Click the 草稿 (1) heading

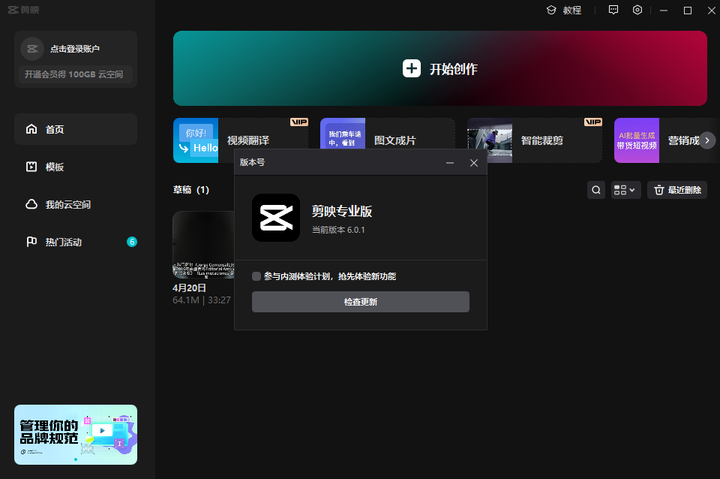[191, 190]
